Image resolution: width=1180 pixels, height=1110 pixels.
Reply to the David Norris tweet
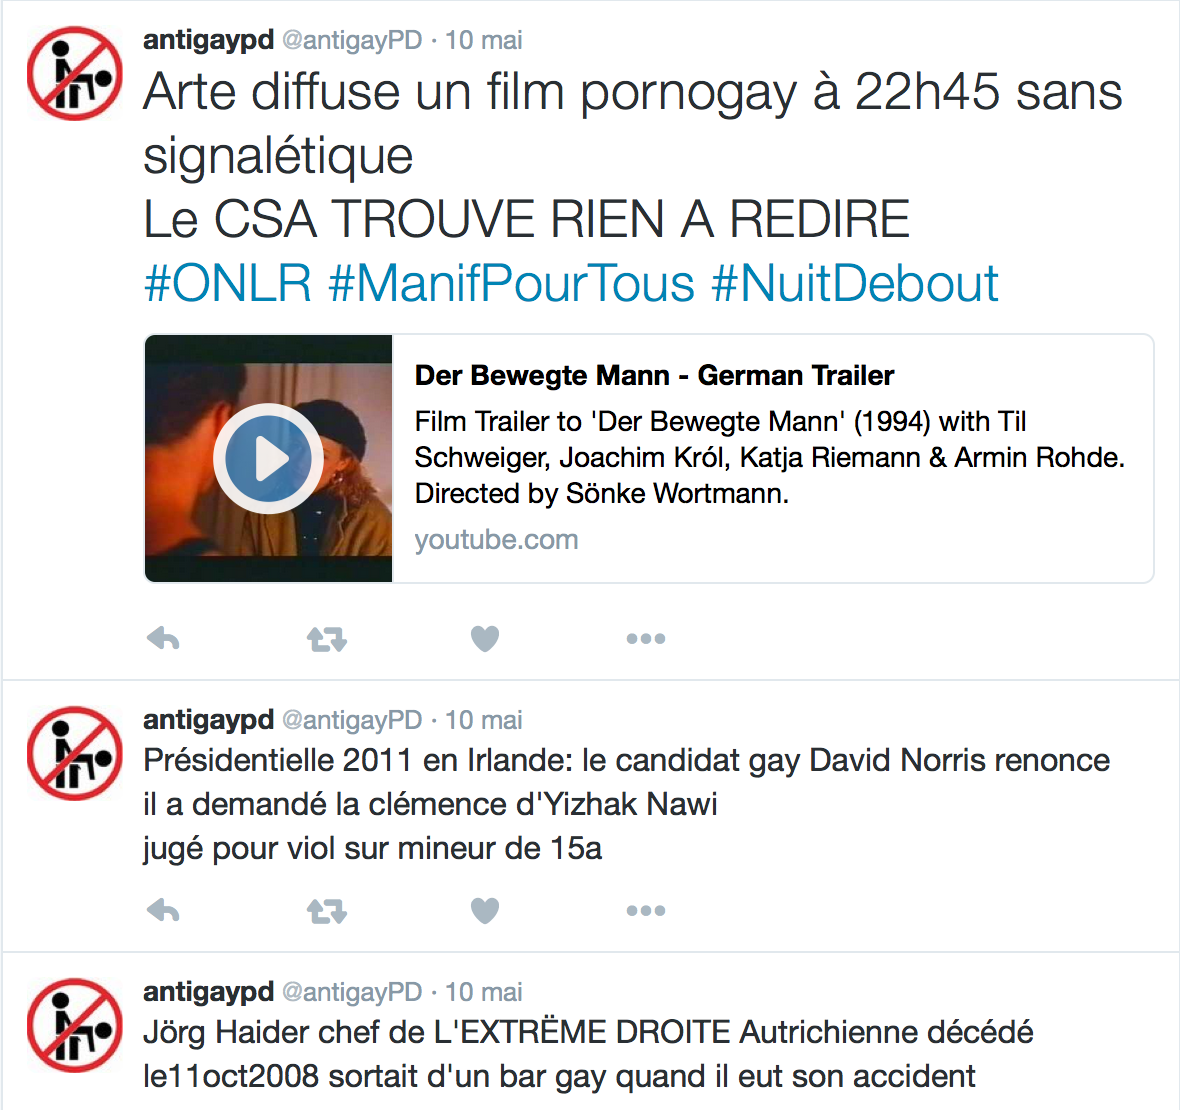163,911
